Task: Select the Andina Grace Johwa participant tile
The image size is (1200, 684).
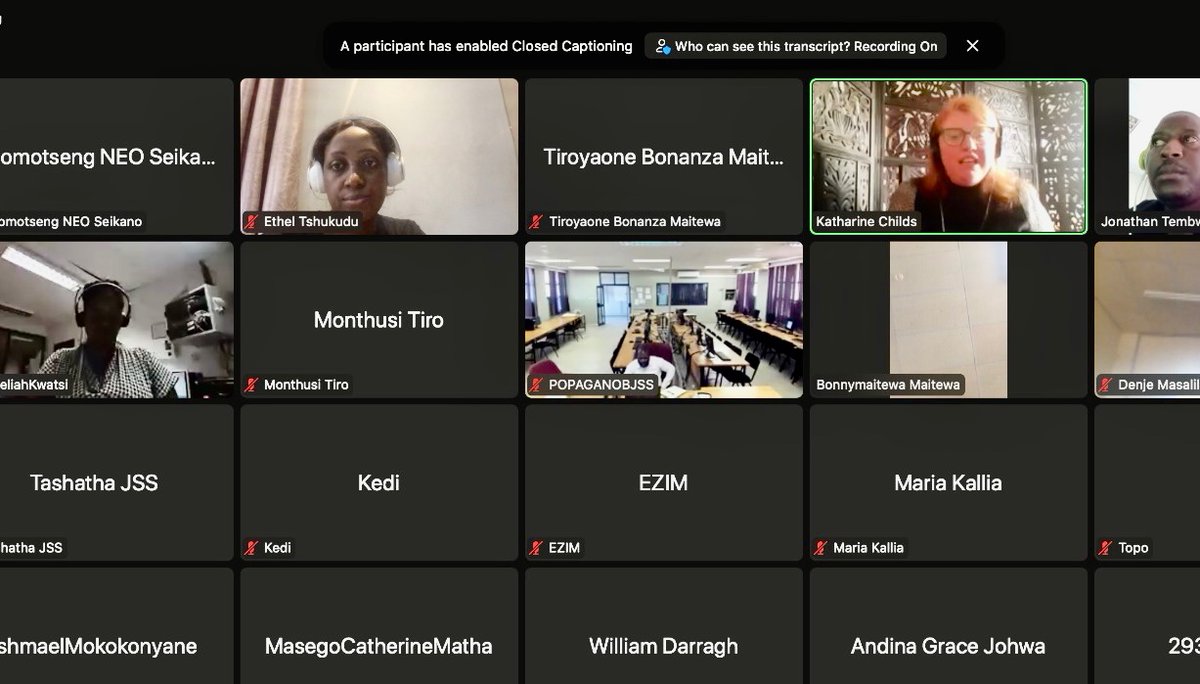Action: pos(948,626)
